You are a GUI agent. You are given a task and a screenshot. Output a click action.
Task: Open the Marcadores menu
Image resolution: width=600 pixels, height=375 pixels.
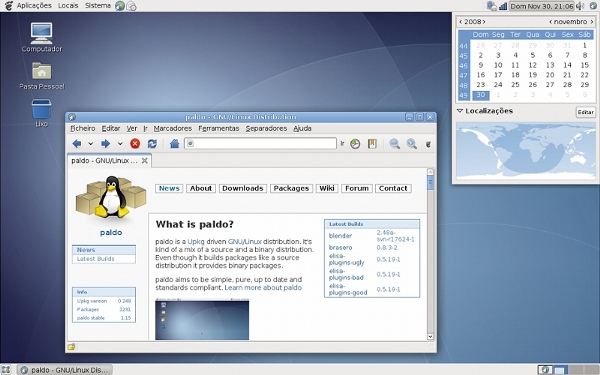[173, 129]
